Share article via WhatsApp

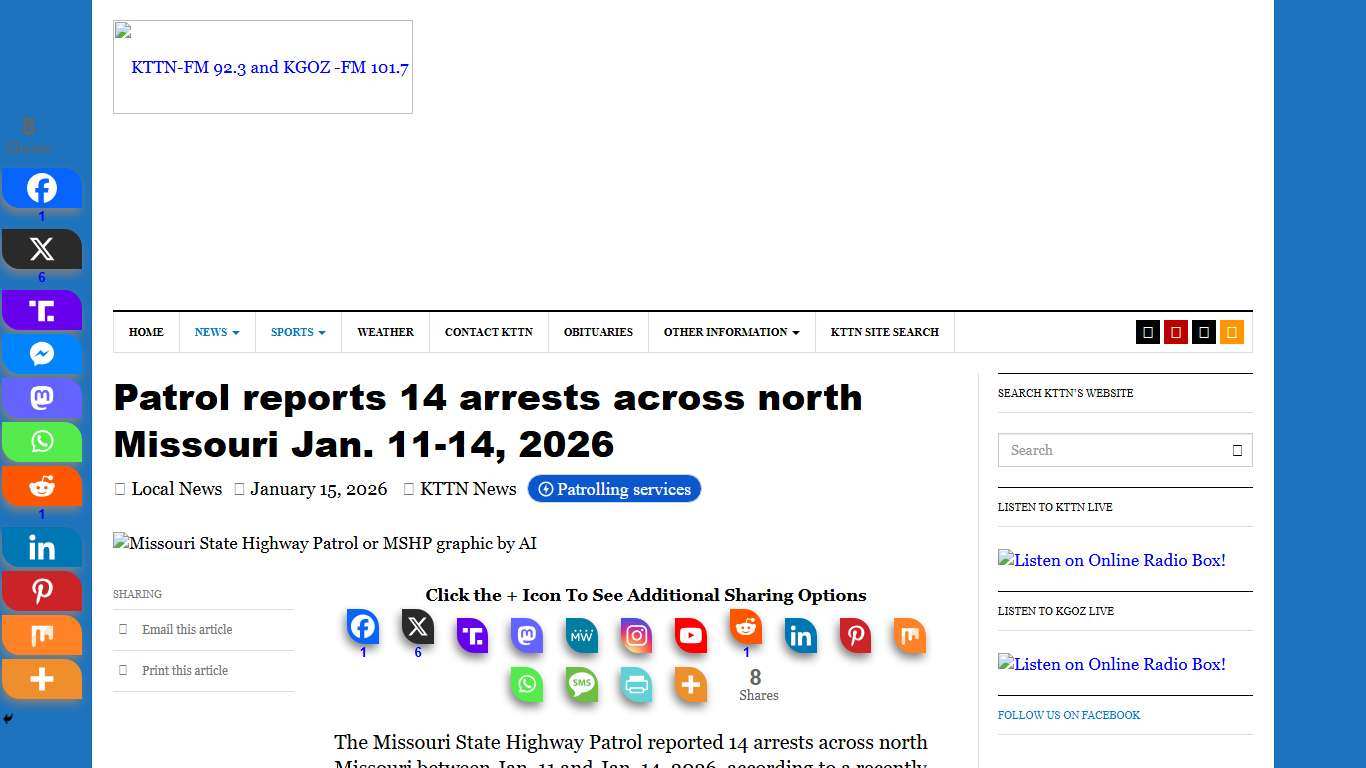coord(526,684)
